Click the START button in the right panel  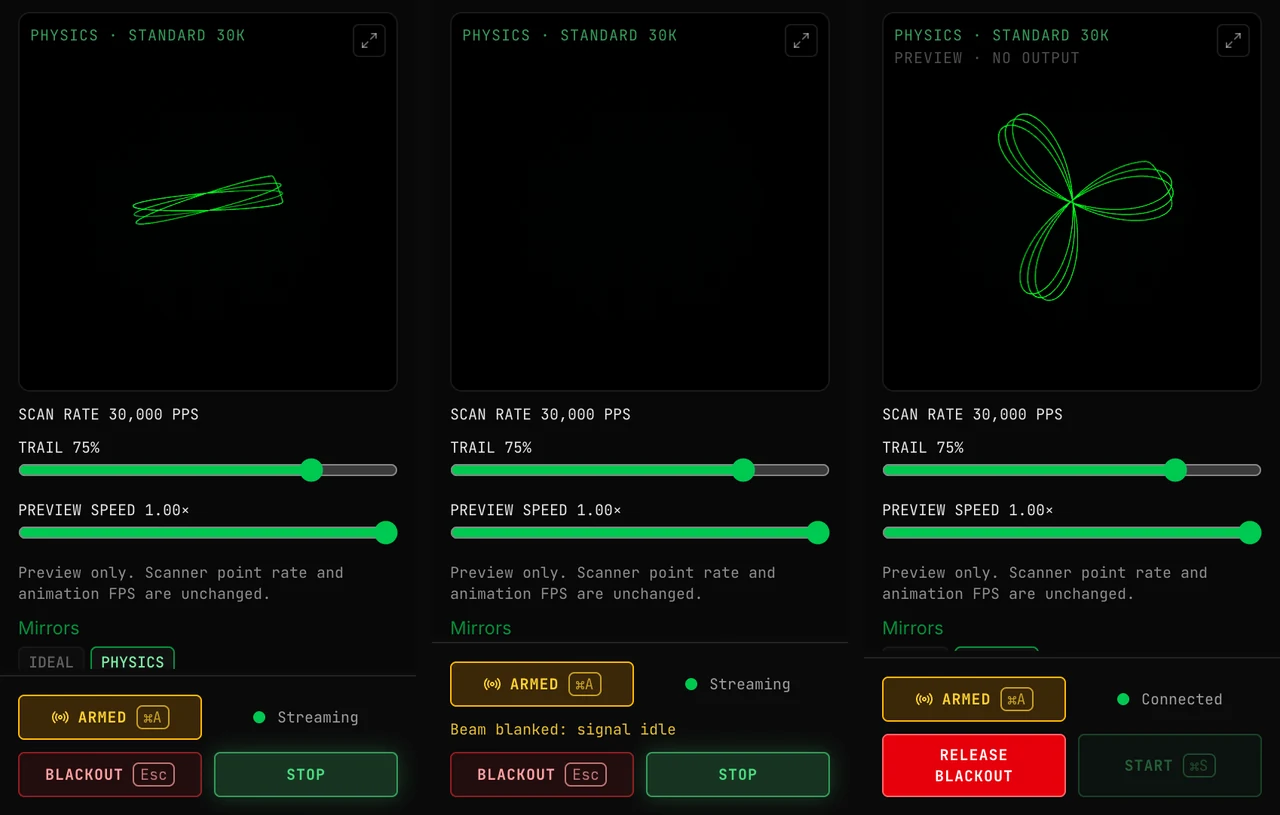(1170, 765)
